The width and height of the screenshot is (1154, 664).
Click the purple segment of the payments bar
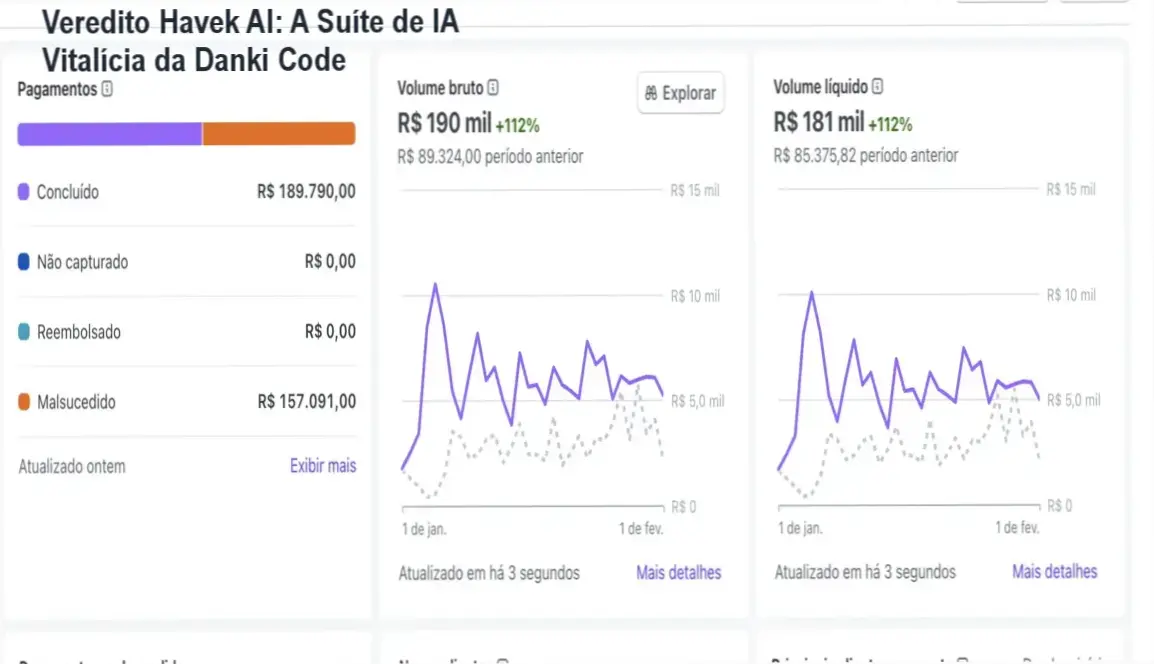pos(110,133)
